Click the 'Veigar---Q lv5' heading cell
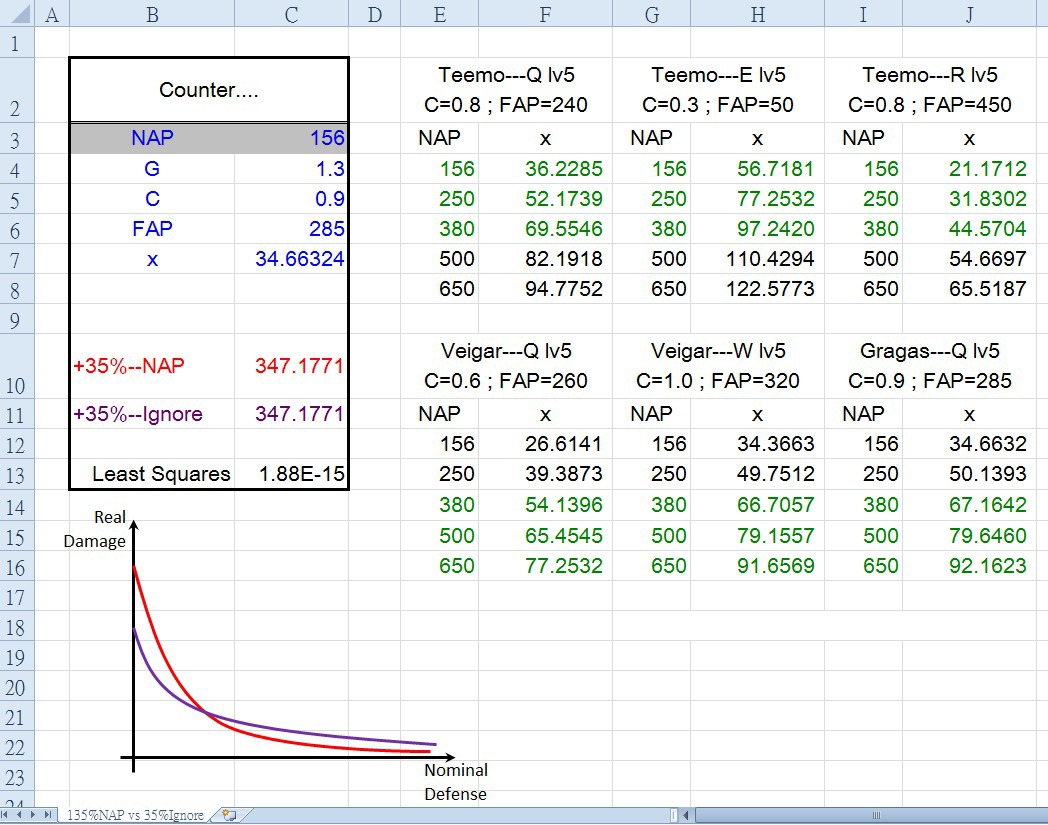 506,366
